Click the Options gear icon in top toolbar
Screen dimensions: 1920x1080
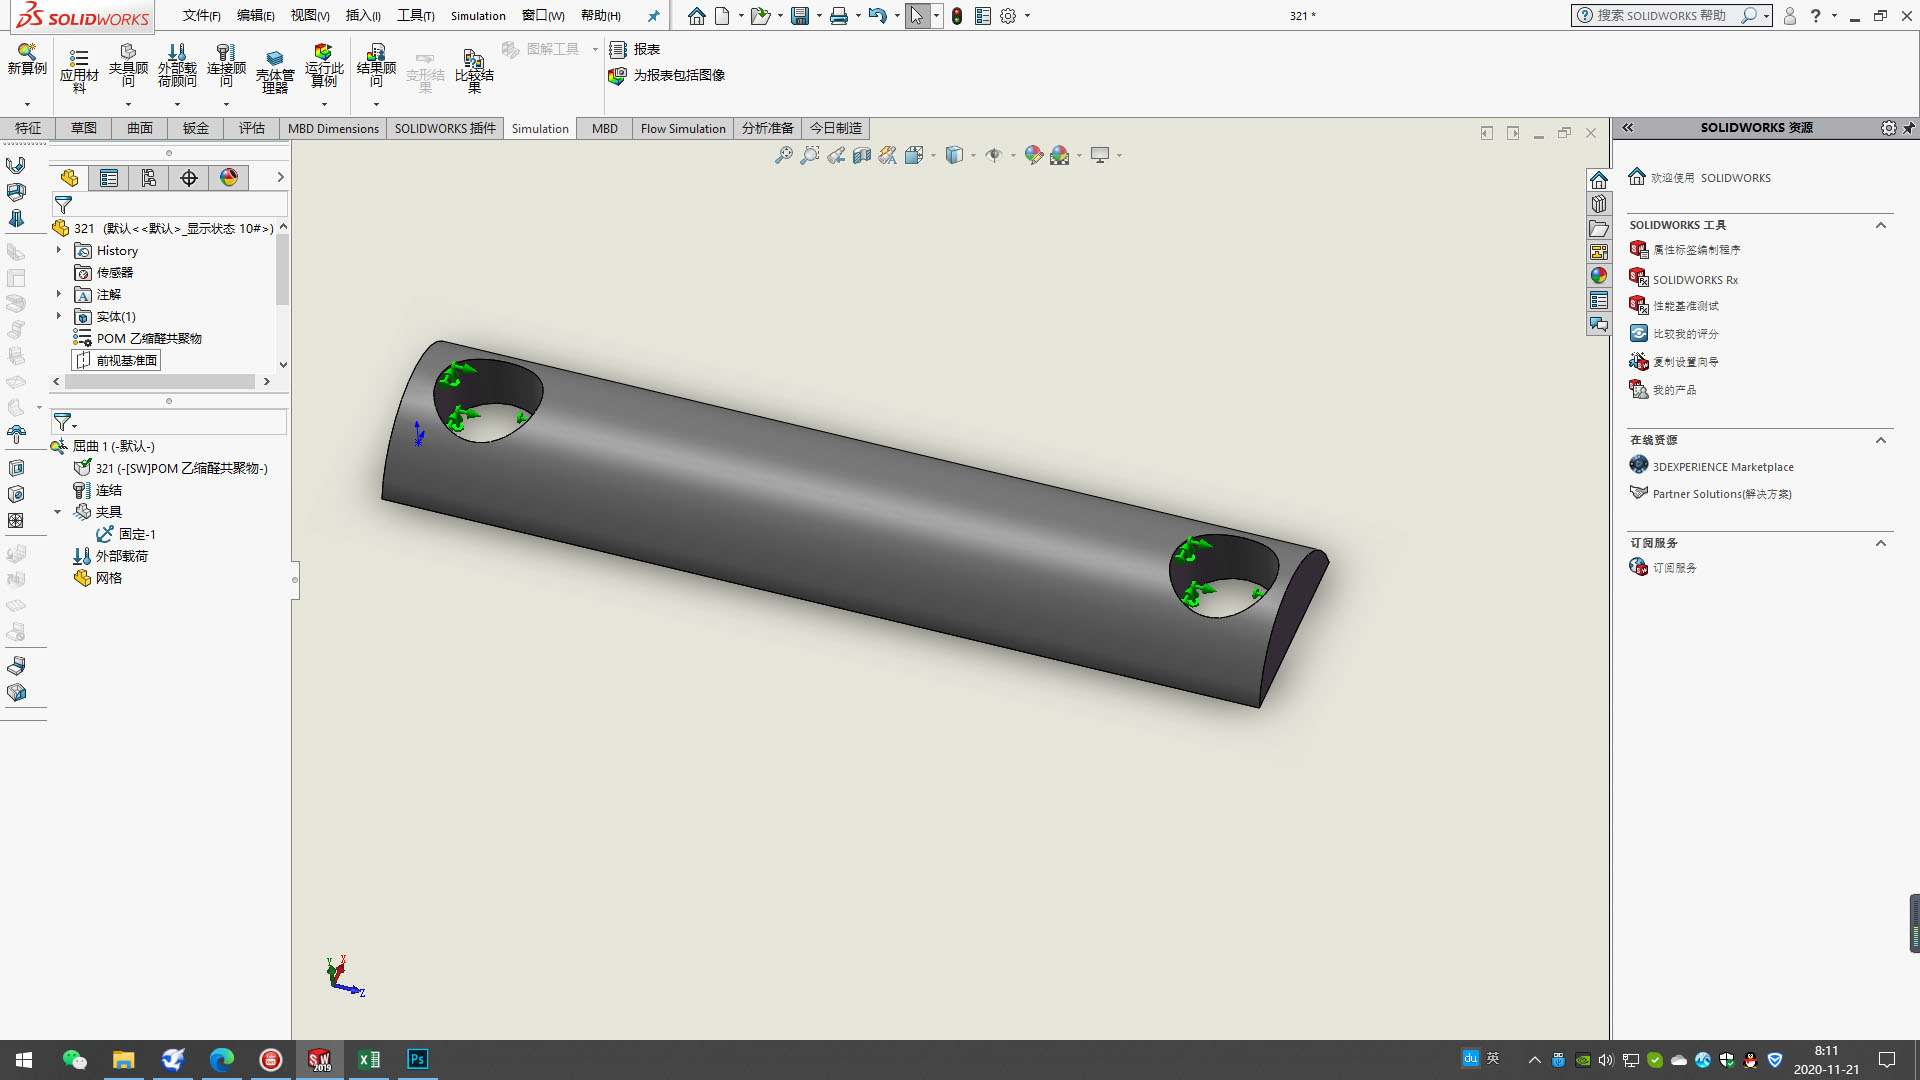[1008, 16]
